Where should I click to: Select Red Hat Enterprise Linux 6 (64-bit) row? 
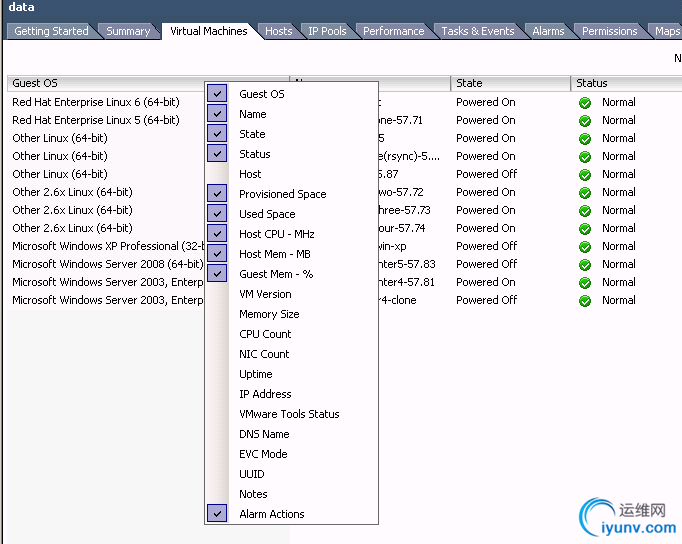pyautogui.click(x=96, y=102)
